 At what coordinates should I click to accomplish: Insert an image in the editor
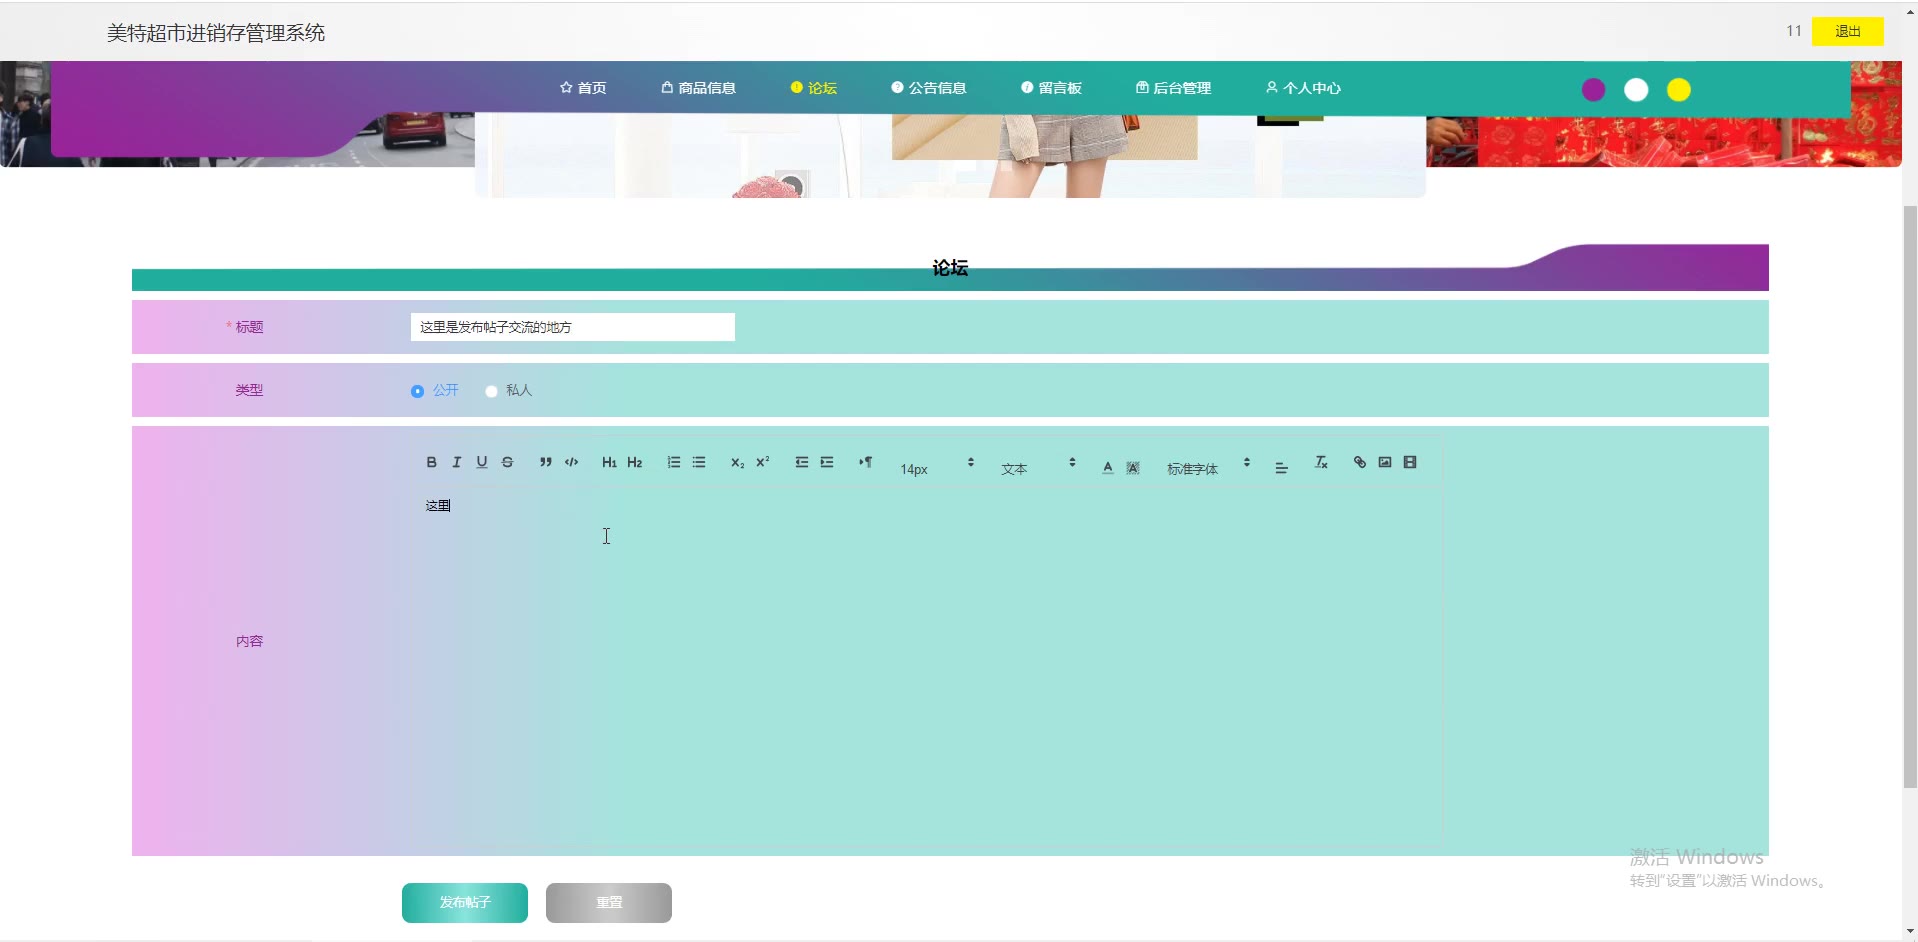(1385, 462)
